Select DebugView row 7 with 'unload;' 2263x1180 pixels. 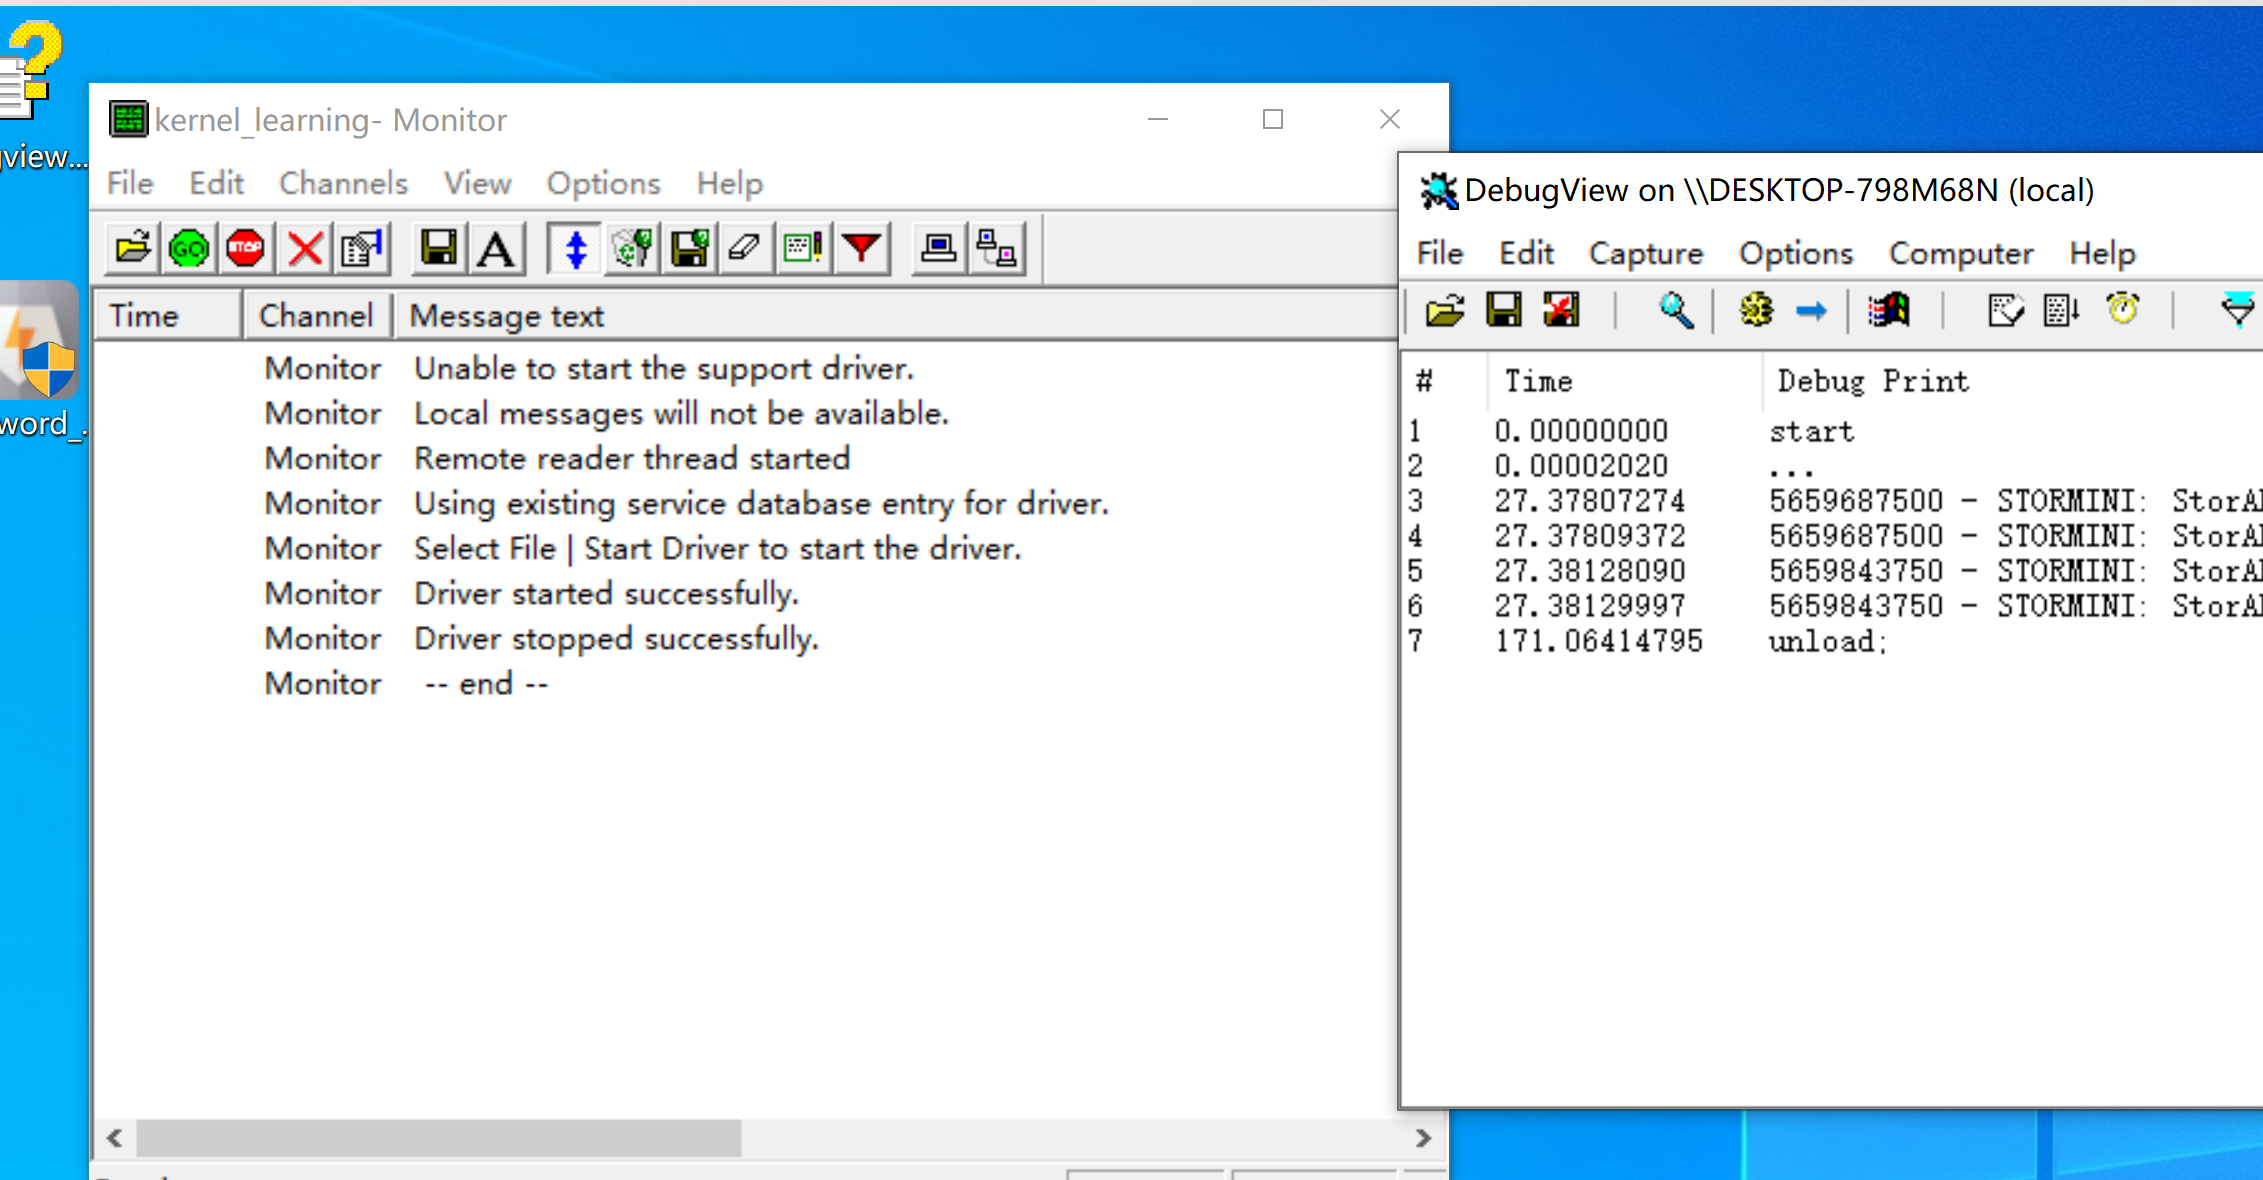click(x=1832, y=641)
